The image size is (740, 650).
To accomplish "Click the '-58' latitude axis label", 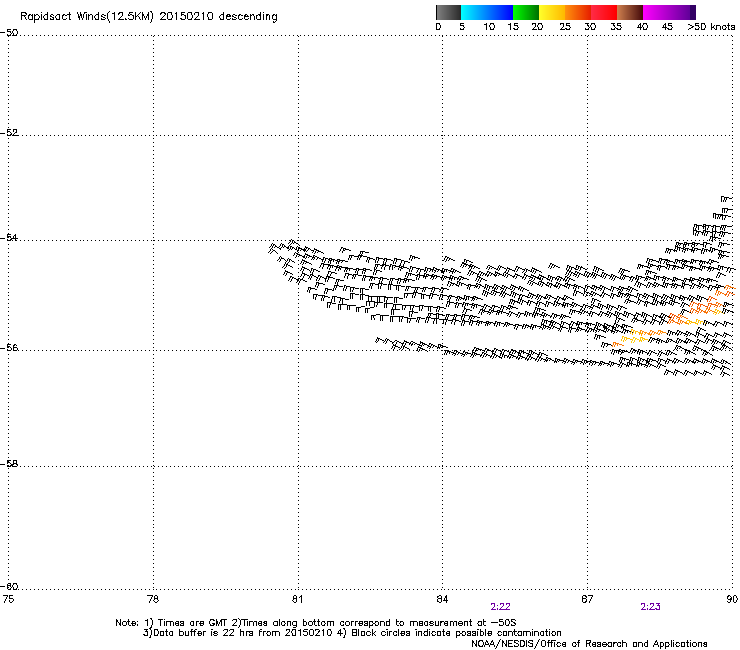I will tap(9, 464).
